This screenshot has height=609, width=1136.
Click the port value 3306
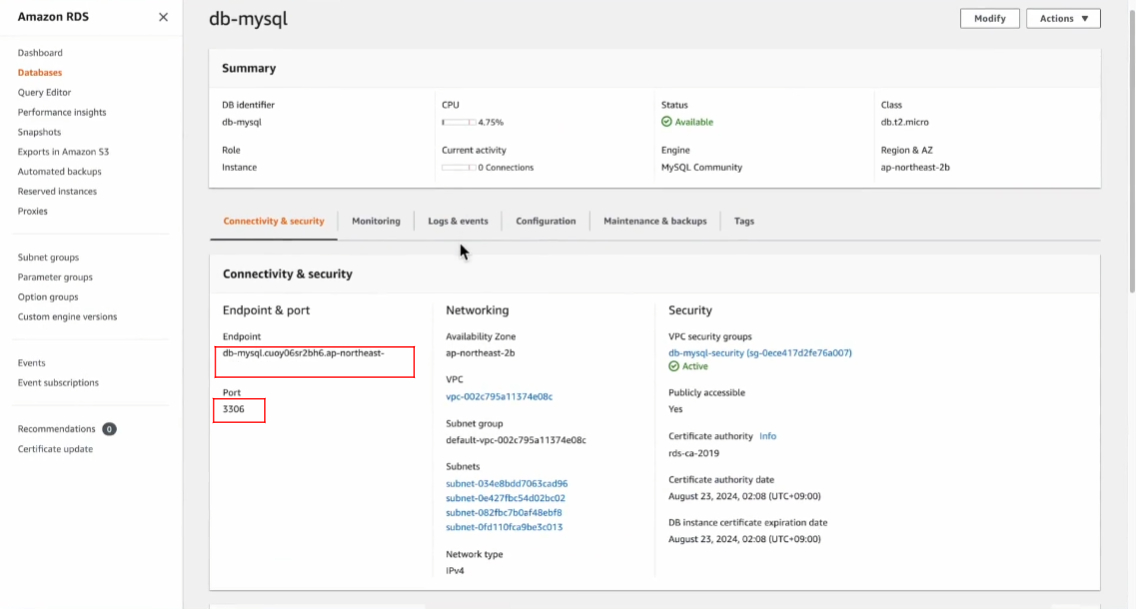(233, 409)
